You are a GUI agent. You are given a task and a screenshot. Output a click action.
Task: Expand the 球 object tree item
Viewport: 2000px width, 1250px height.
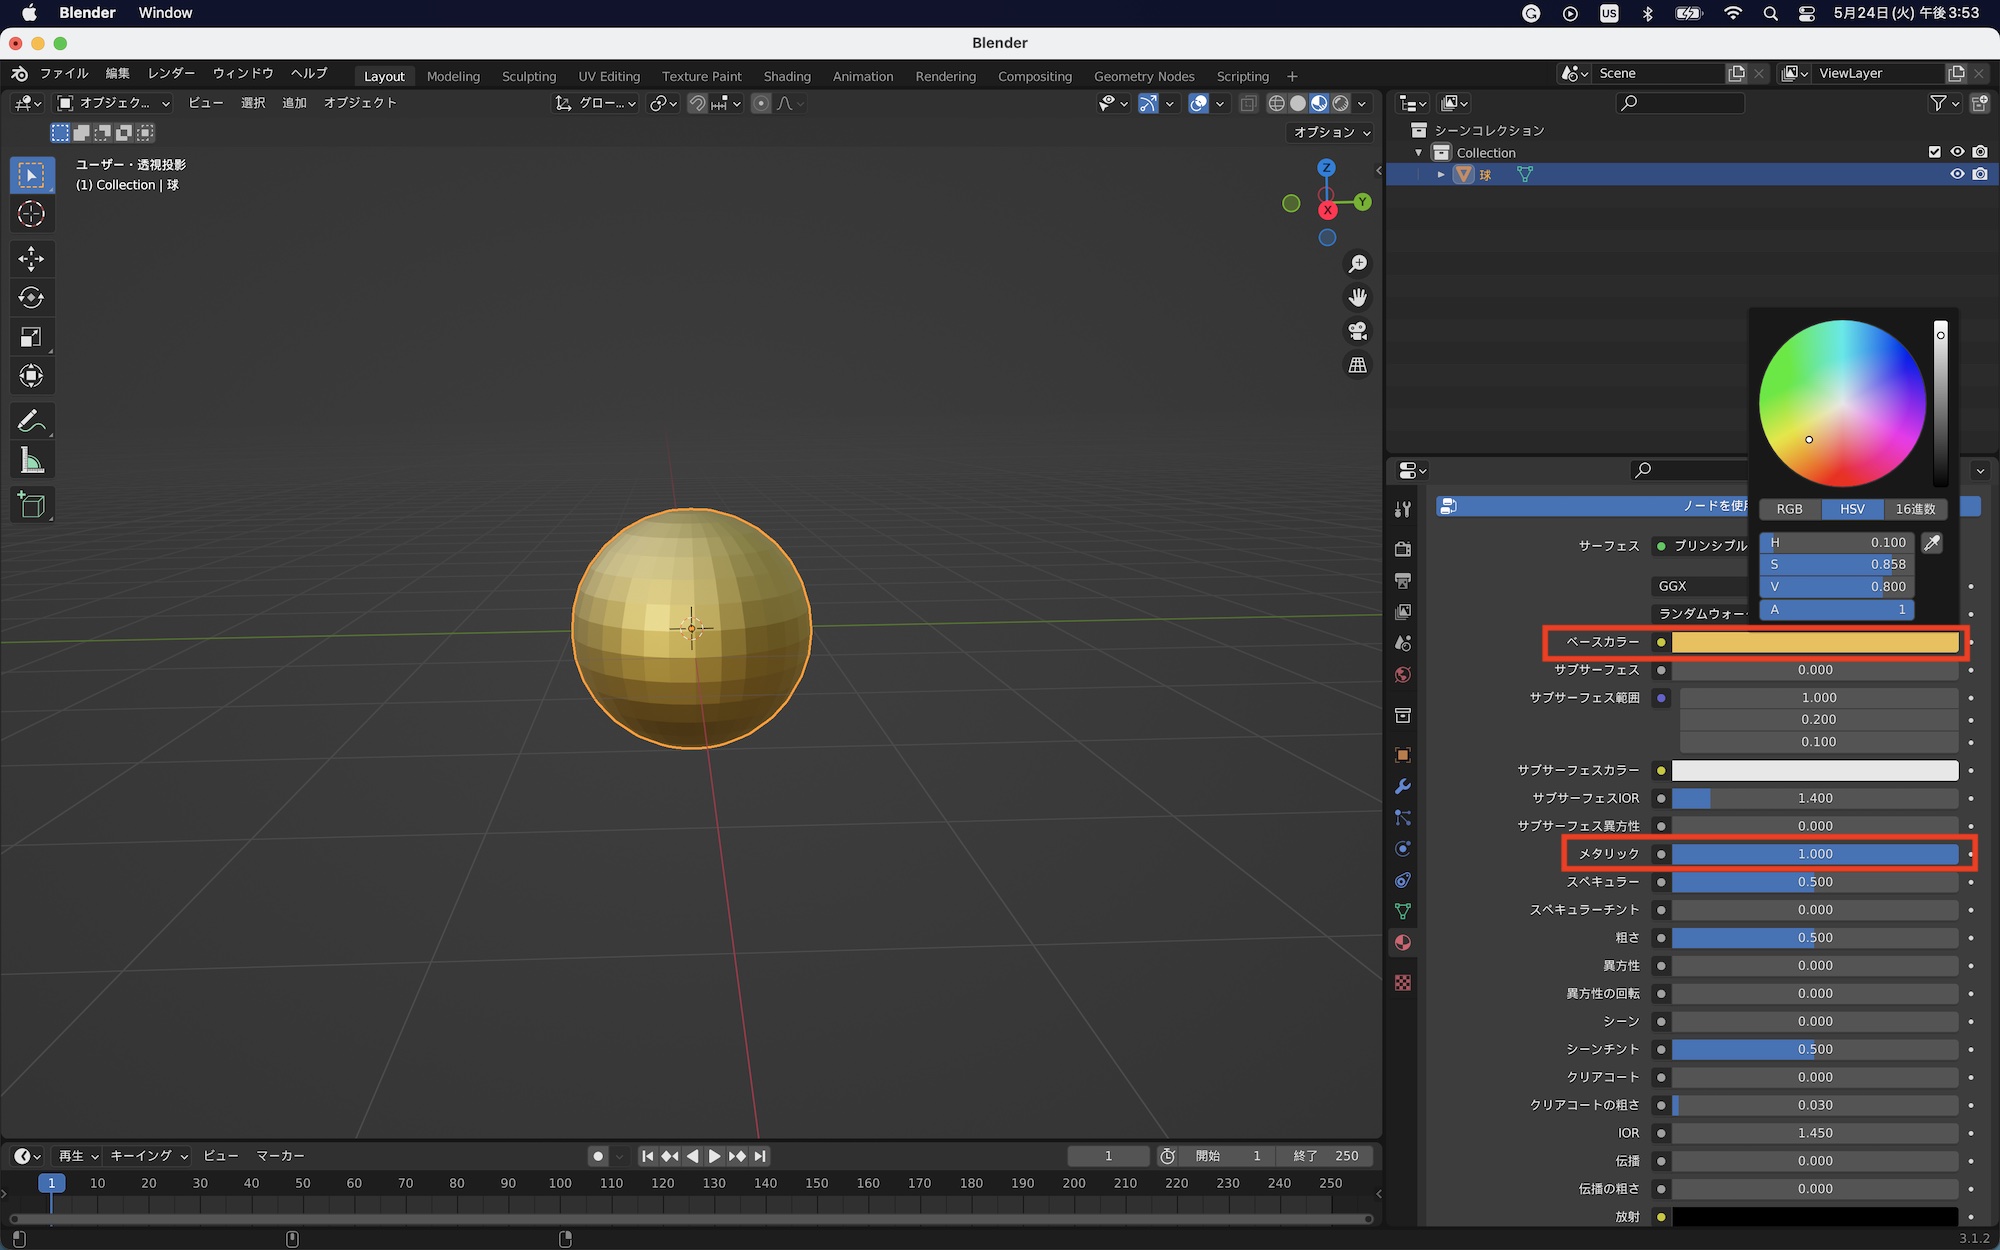(x=1441, y=174)
